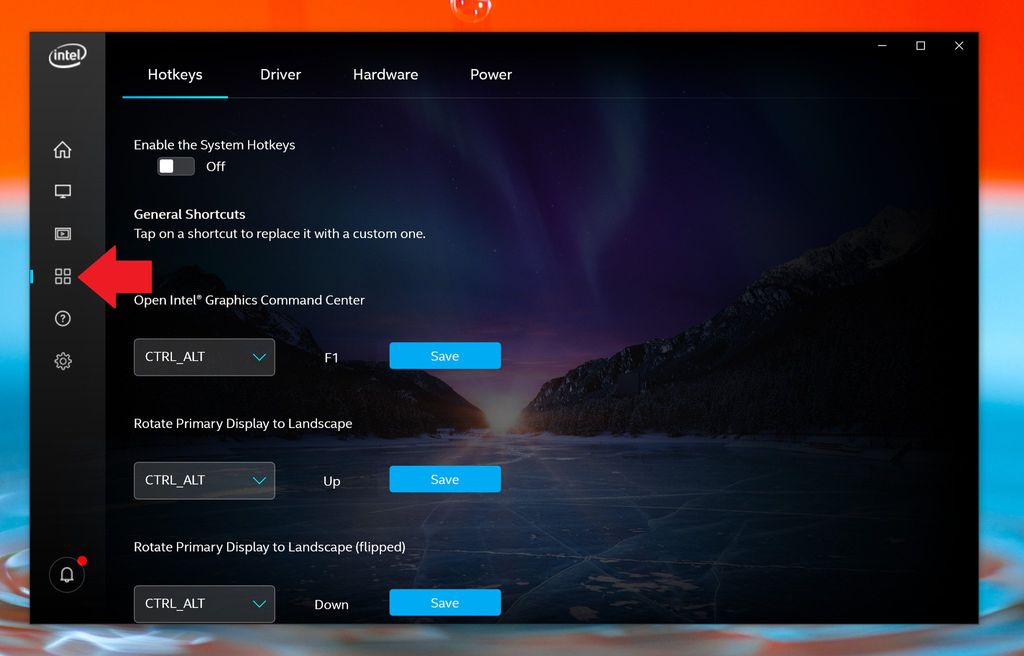Click the System icon marked by the arrow
The height and width of the screenshot is (656, 1024).
pyautogui.click(x=63, y=276)
